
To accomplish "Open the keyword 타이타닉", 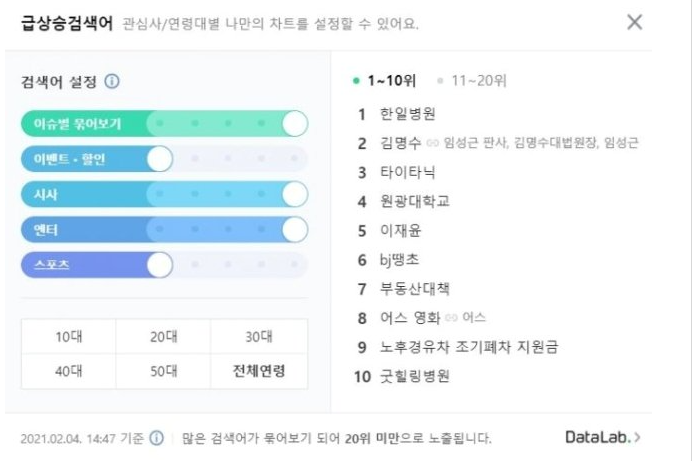I will click(x=408, y=172).
